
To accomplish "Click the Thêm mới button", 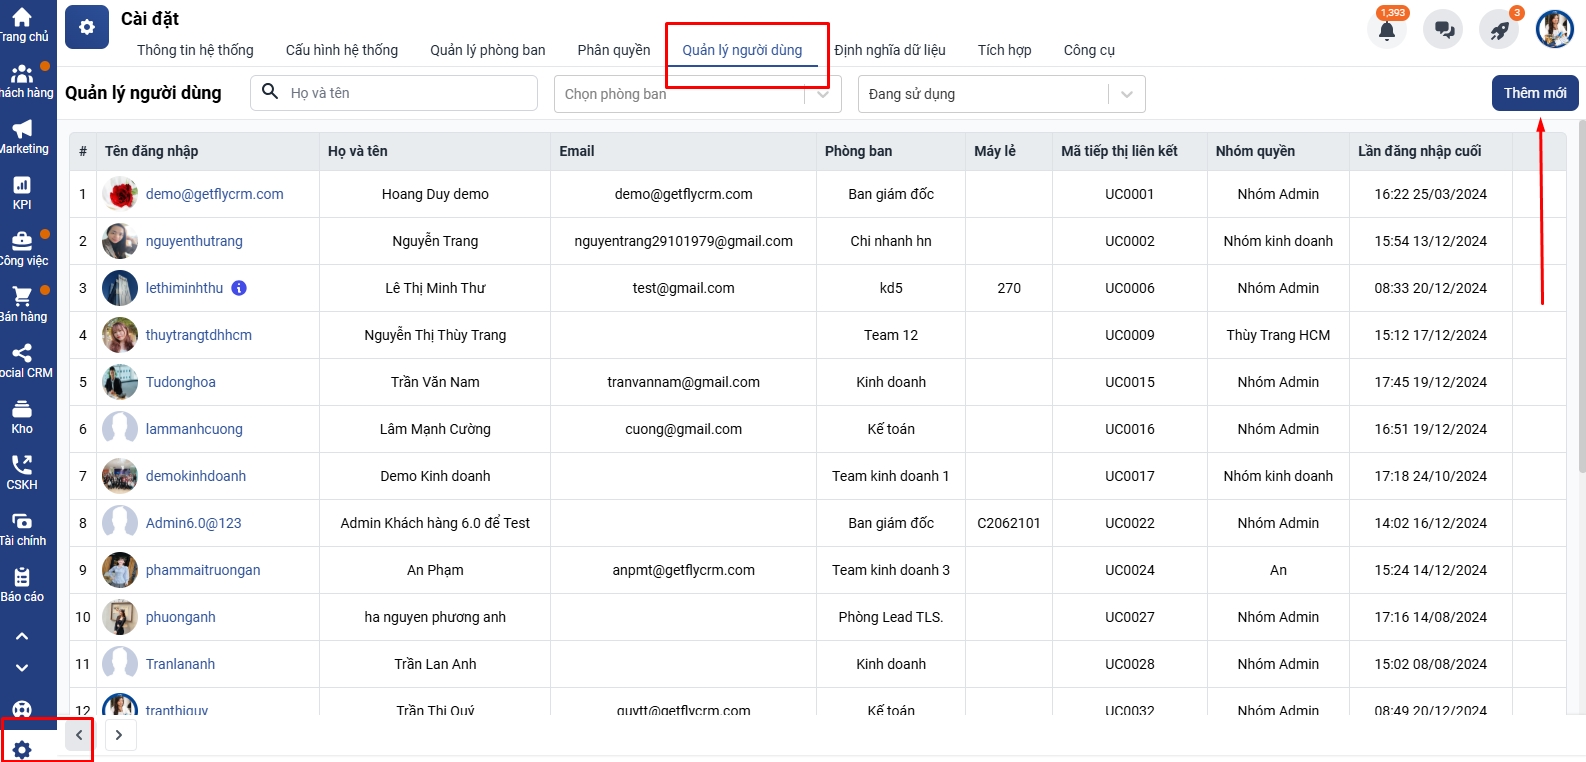I will (x=1534, y=93).
